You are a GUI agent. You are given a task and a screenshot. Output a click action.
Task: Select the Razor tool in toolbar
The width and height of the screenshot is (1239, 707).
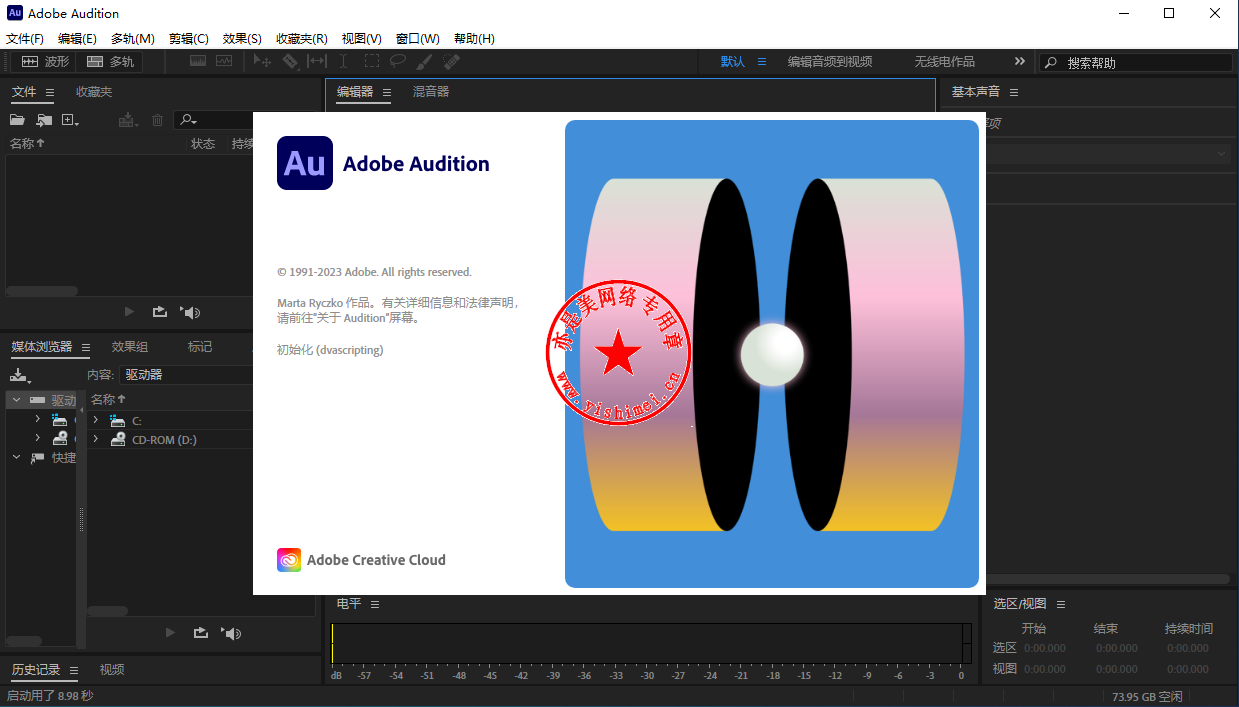tap(290, 61)
